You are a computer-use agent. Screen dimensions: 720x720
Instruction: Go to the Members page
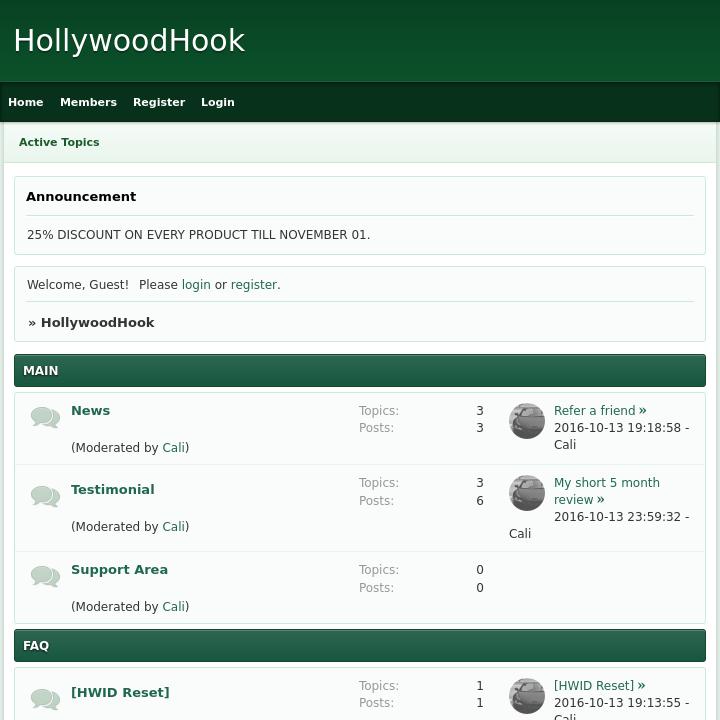point(88,102)
